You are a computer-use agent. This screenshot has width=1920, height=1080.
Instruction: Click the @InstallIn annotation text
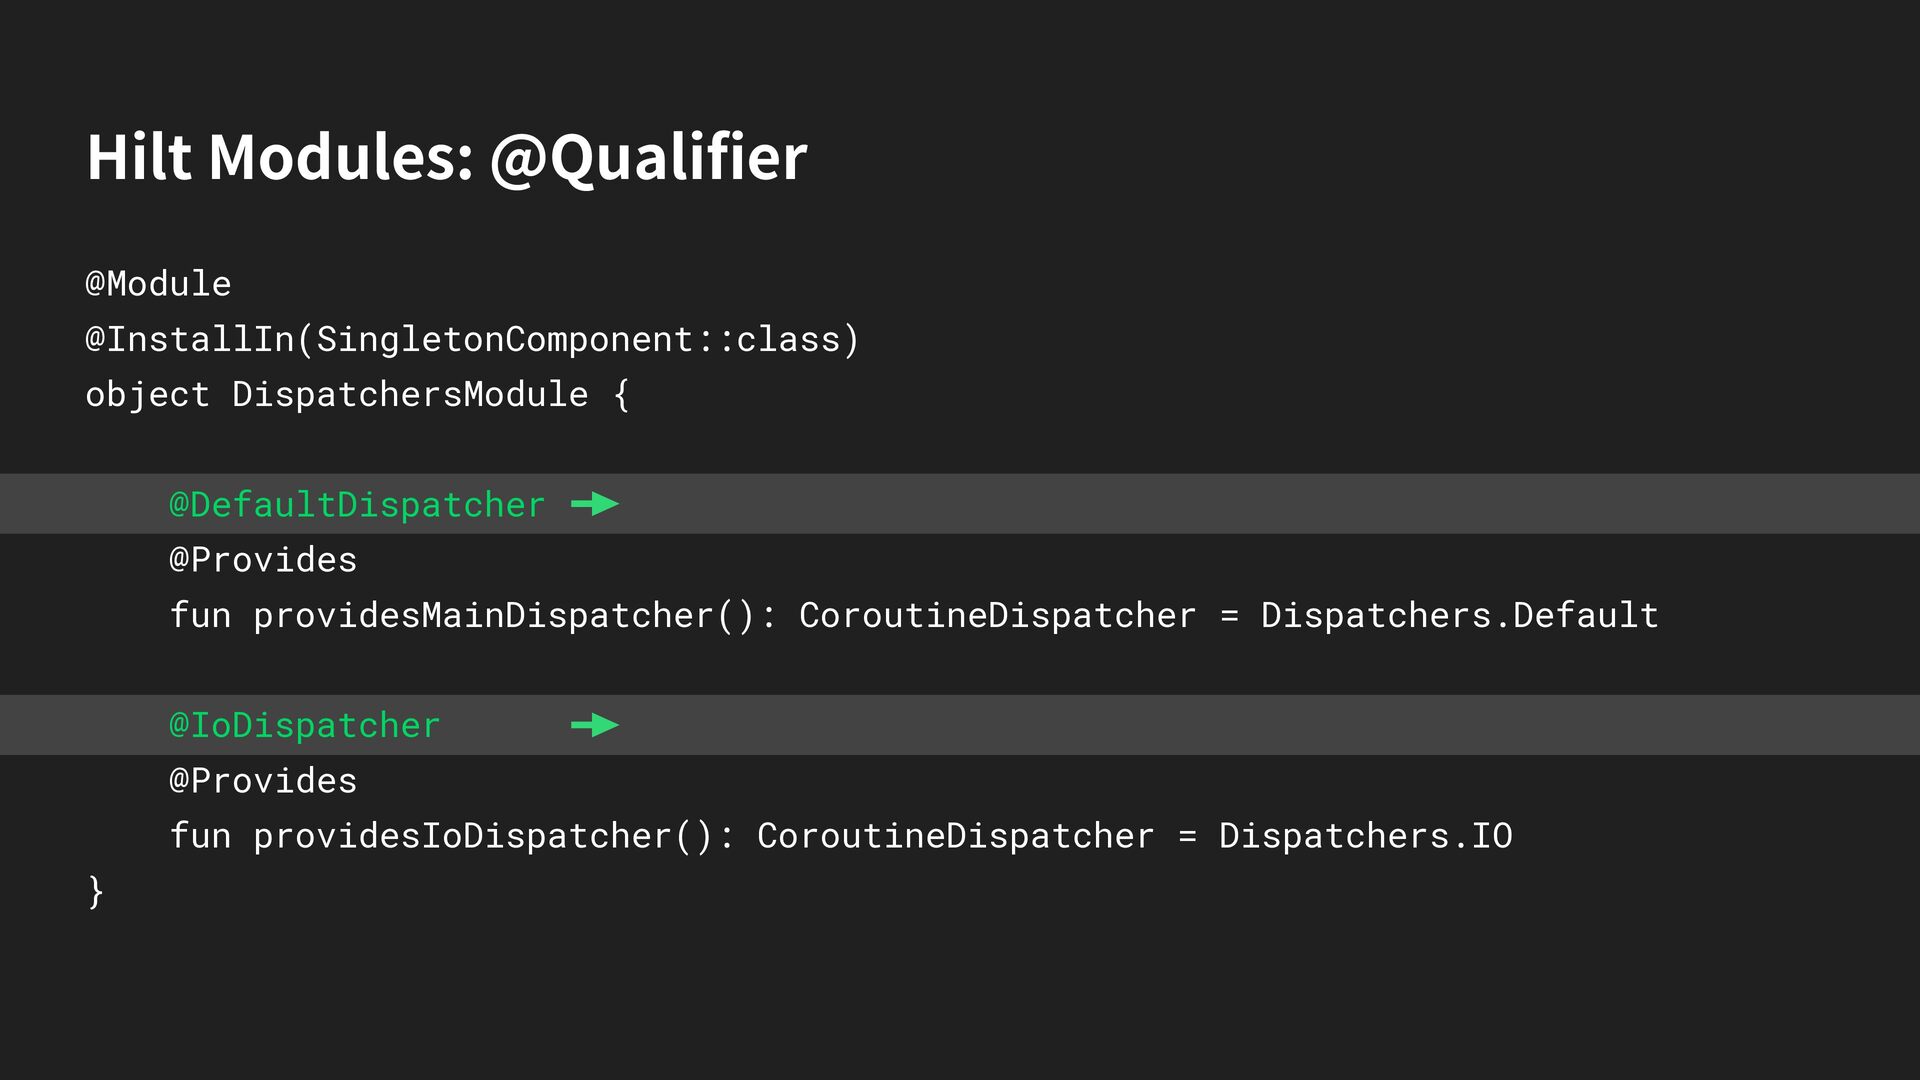click(189, 340)
